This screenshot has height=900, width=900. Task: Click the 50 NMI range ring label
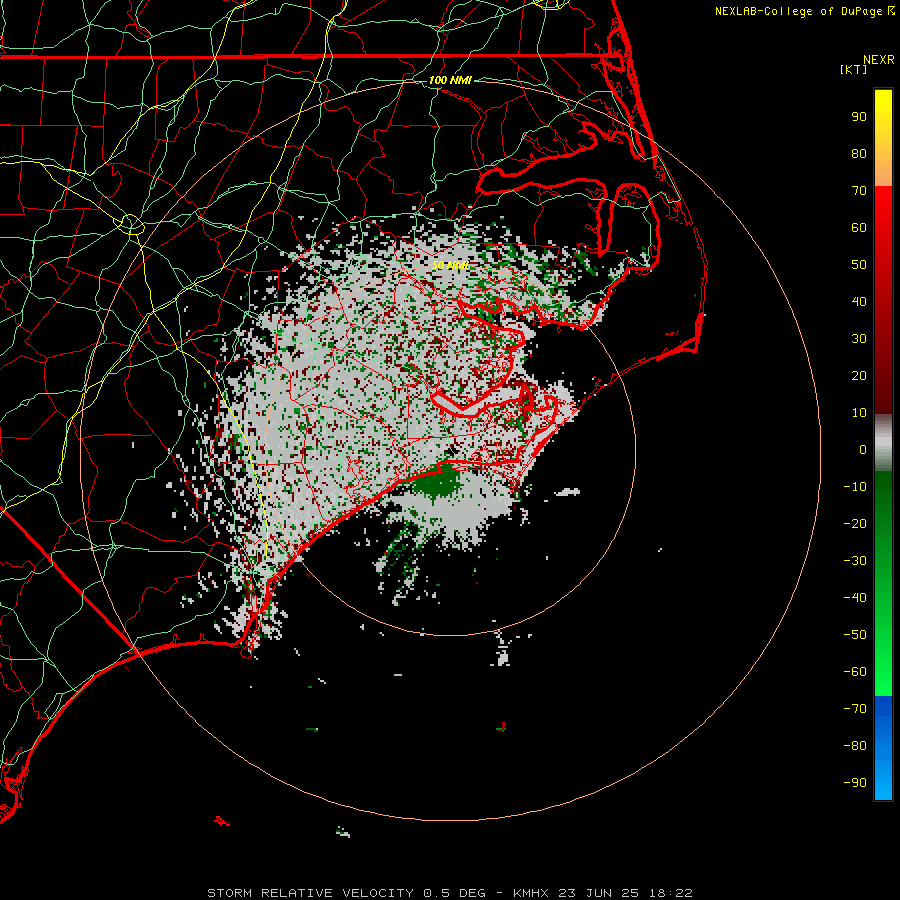click(450, 265)
